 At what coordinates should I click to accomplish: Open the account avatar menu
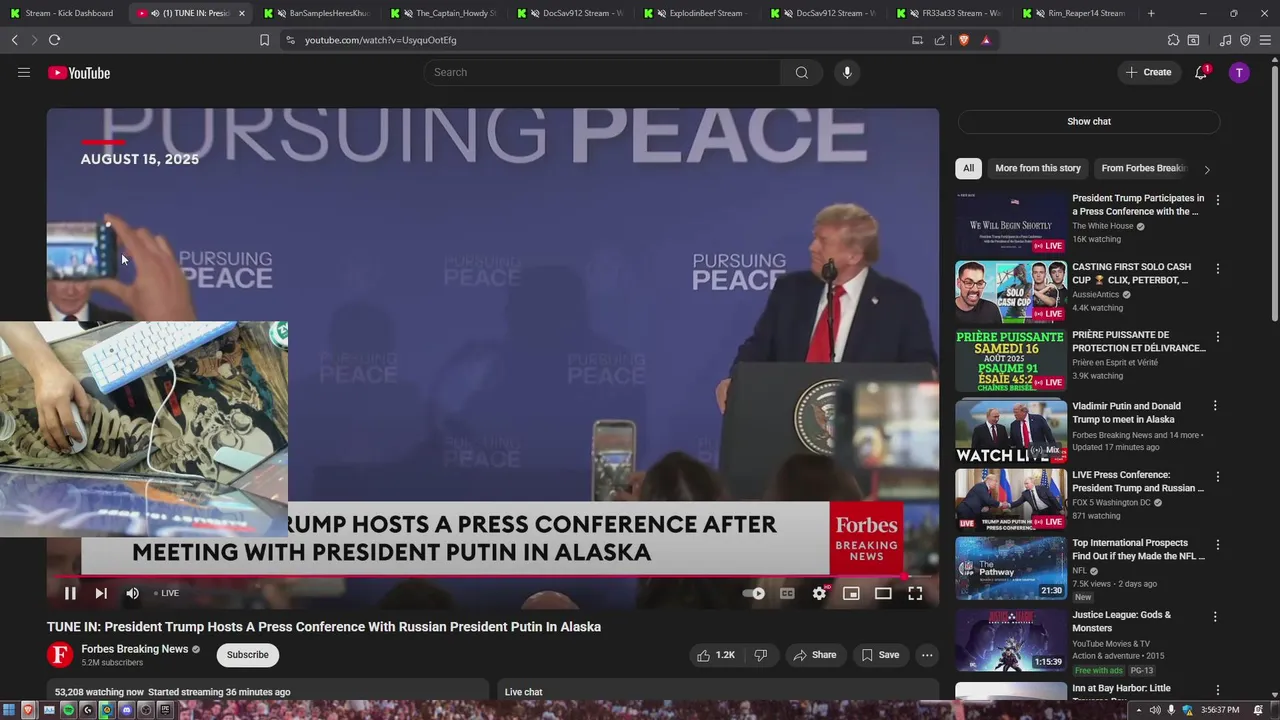[1239, 72]
